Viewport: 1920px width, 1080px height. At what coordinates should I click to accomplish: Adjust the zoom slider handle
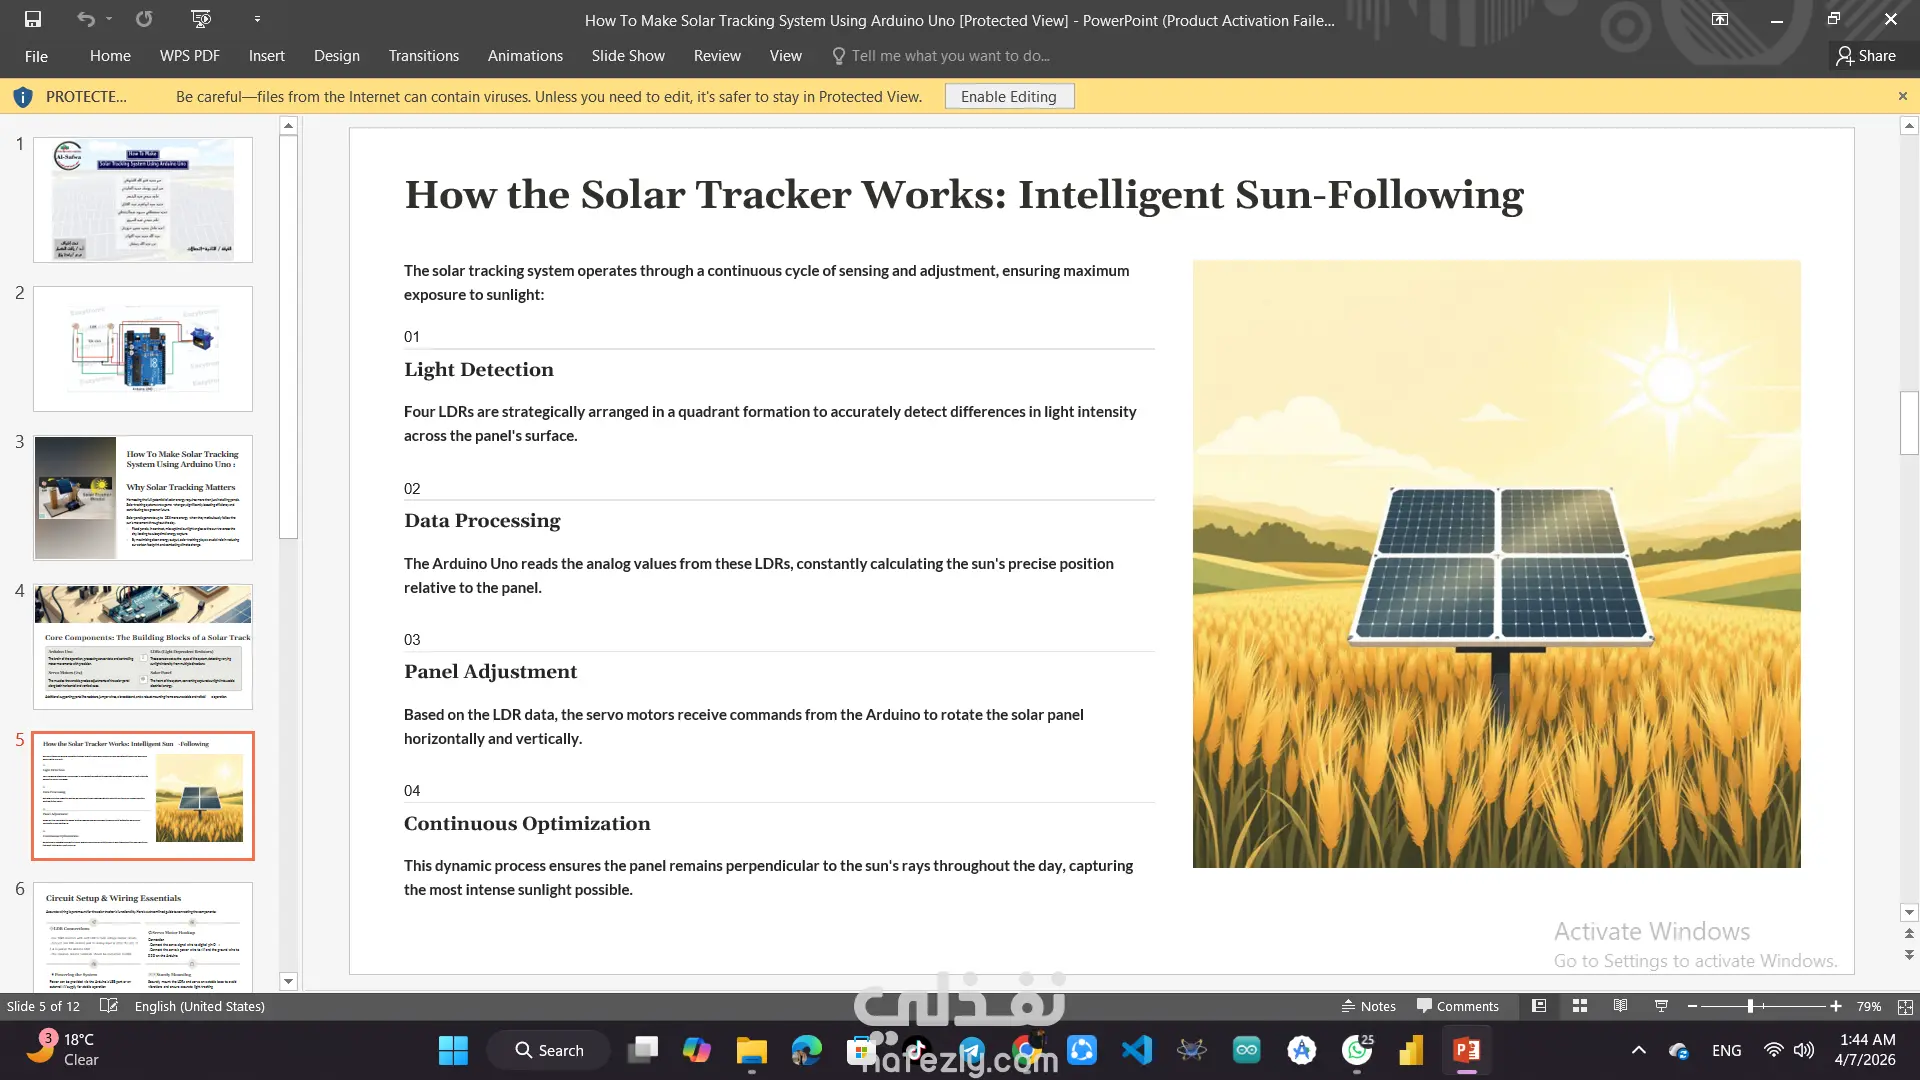(1750, 1006)
